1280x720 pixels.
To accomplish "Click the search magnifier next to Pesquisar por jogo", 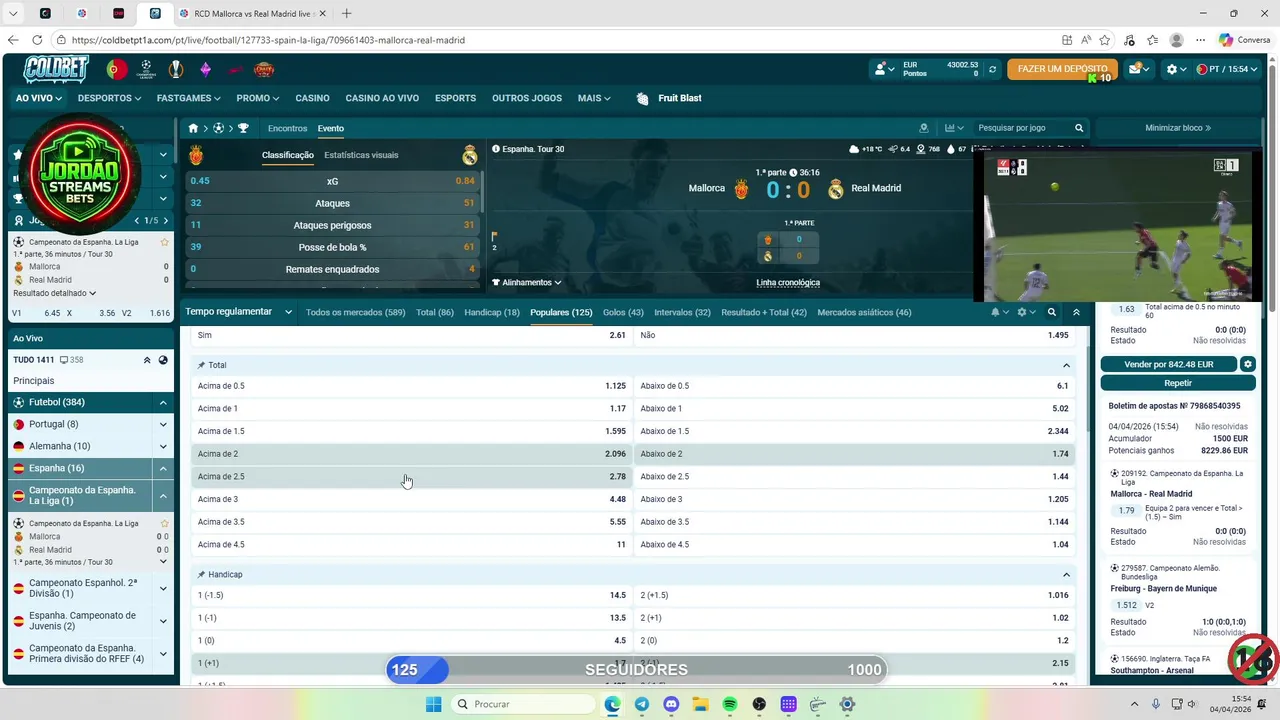I will click(x=1079, y=128).
